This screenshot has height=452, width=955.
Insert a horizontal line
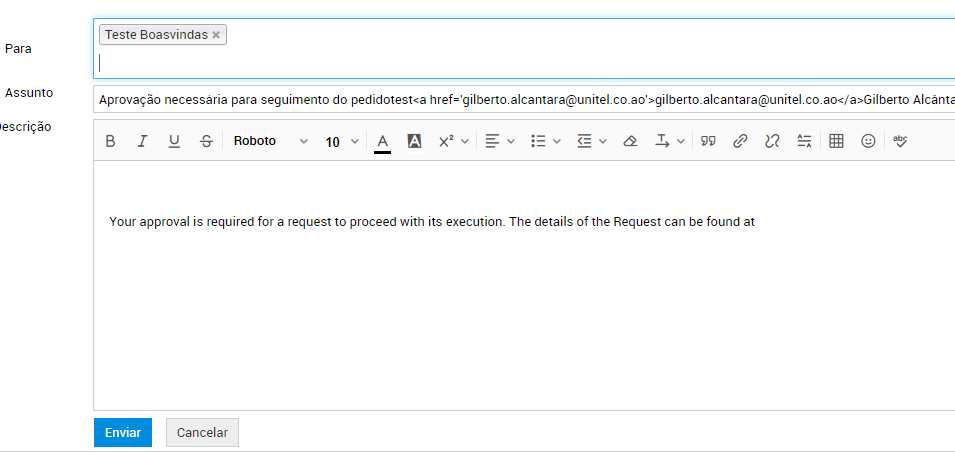pyautogui.click(x=805, y=141)
